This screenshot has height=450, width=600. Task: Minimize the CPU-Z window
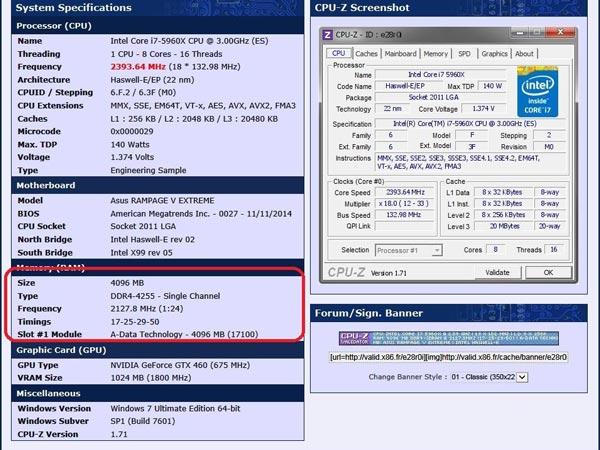point(520,33)
